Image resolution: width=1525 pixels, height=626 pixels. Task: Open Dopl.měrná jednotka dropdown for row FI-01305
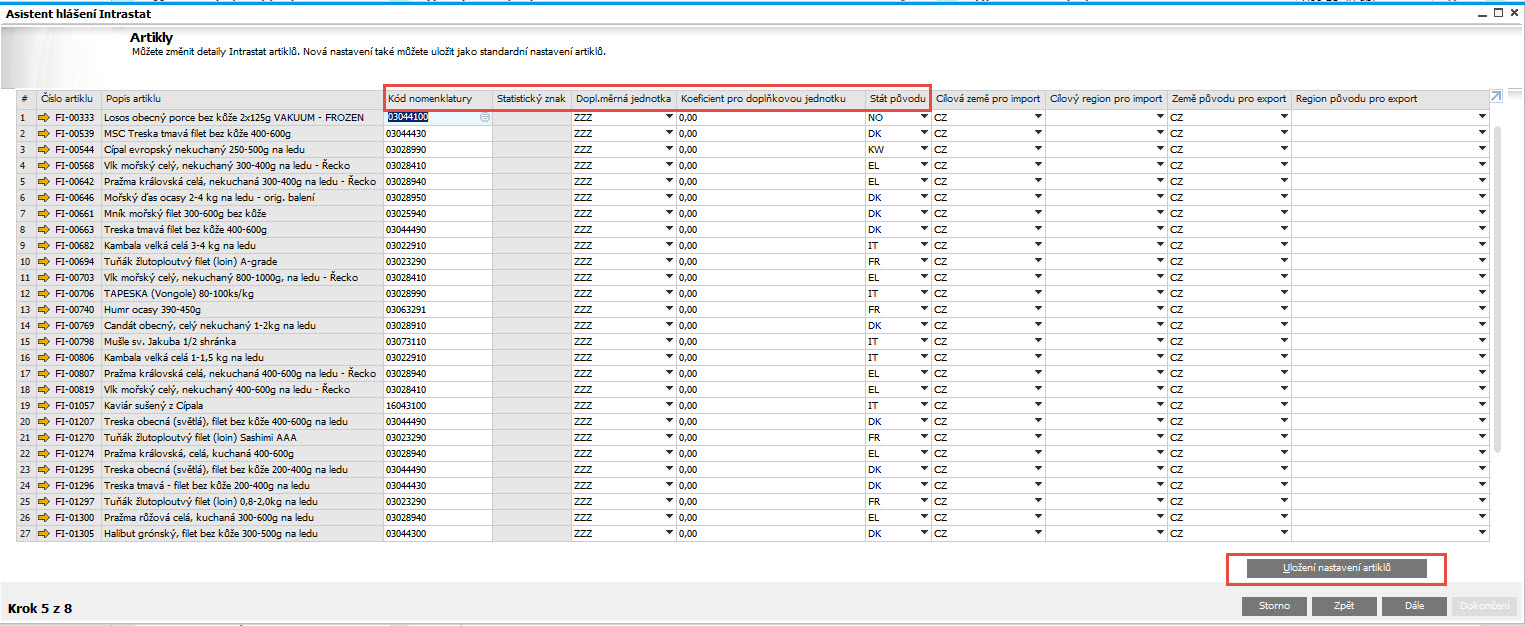(x=669, y=533)
